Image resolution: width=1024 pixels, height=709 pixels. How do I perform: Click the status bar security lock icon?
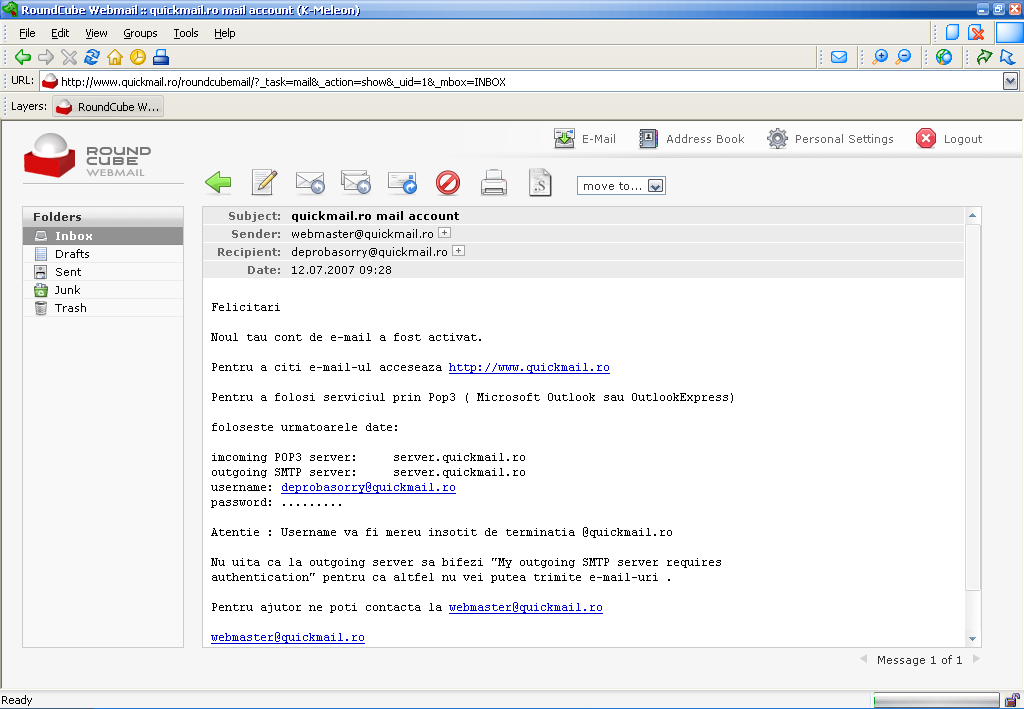point(1012,700)
